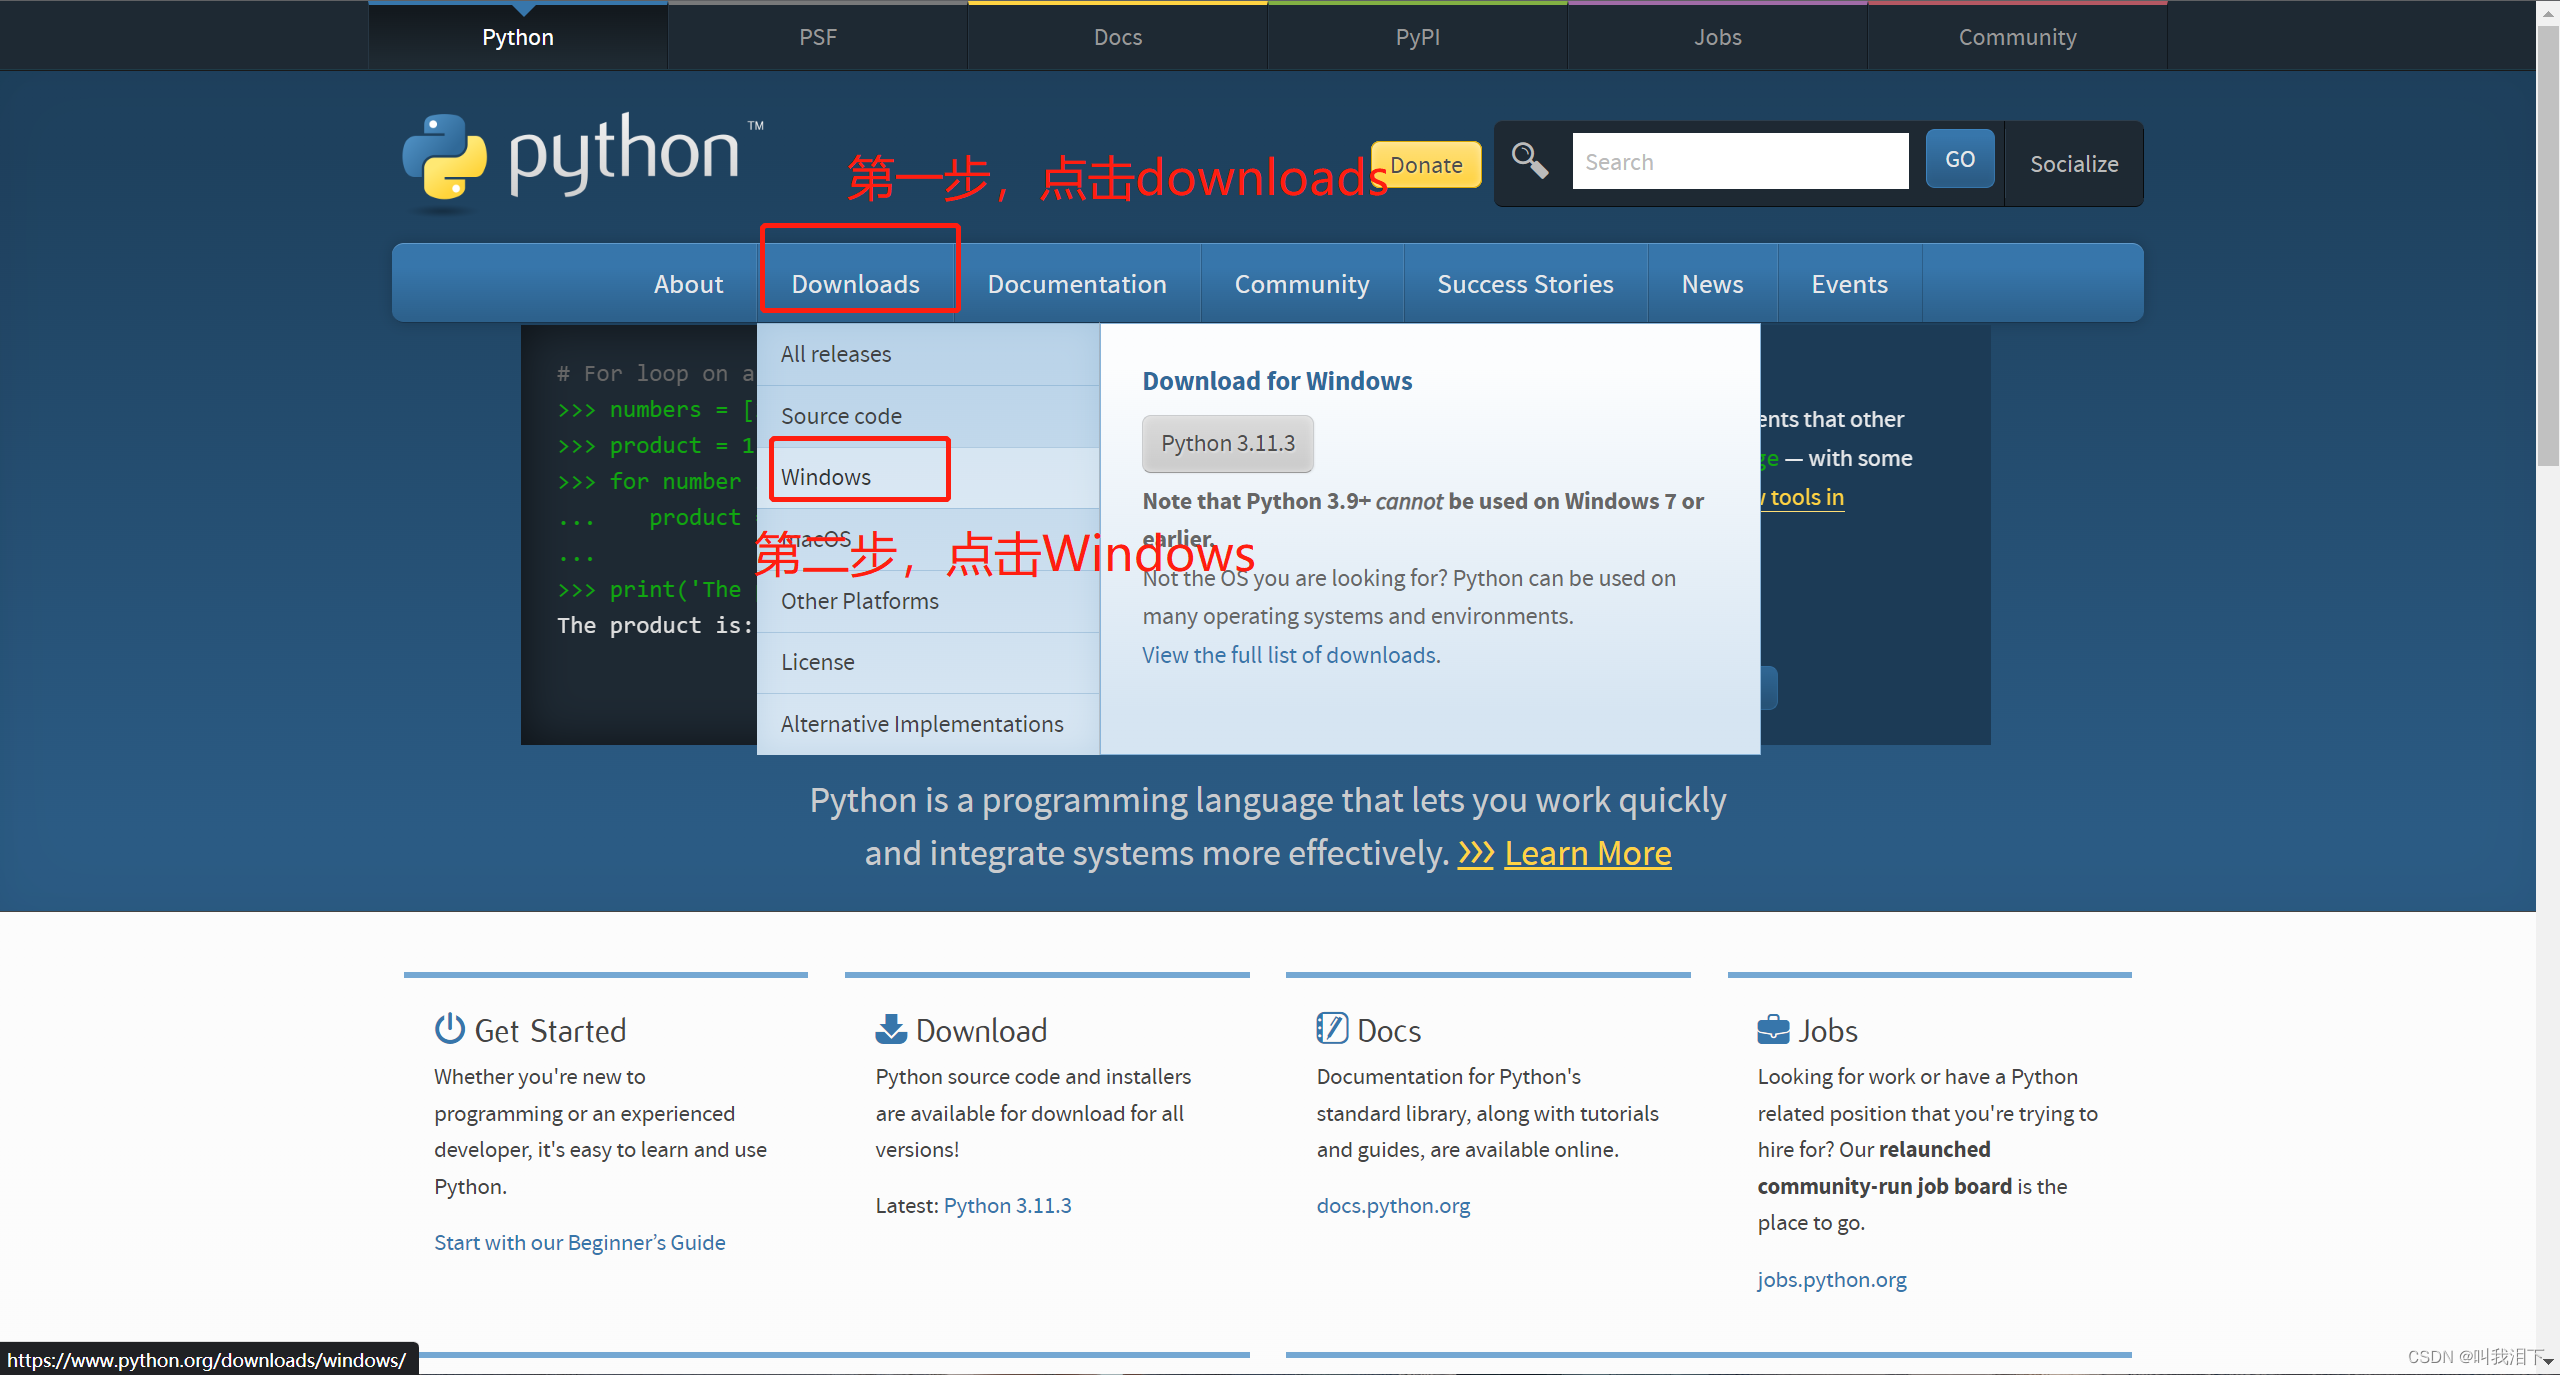This screenshot has width=2560, height=1375.
Task: Click the Get Started power icon
Action: (x=449, y=1028)
